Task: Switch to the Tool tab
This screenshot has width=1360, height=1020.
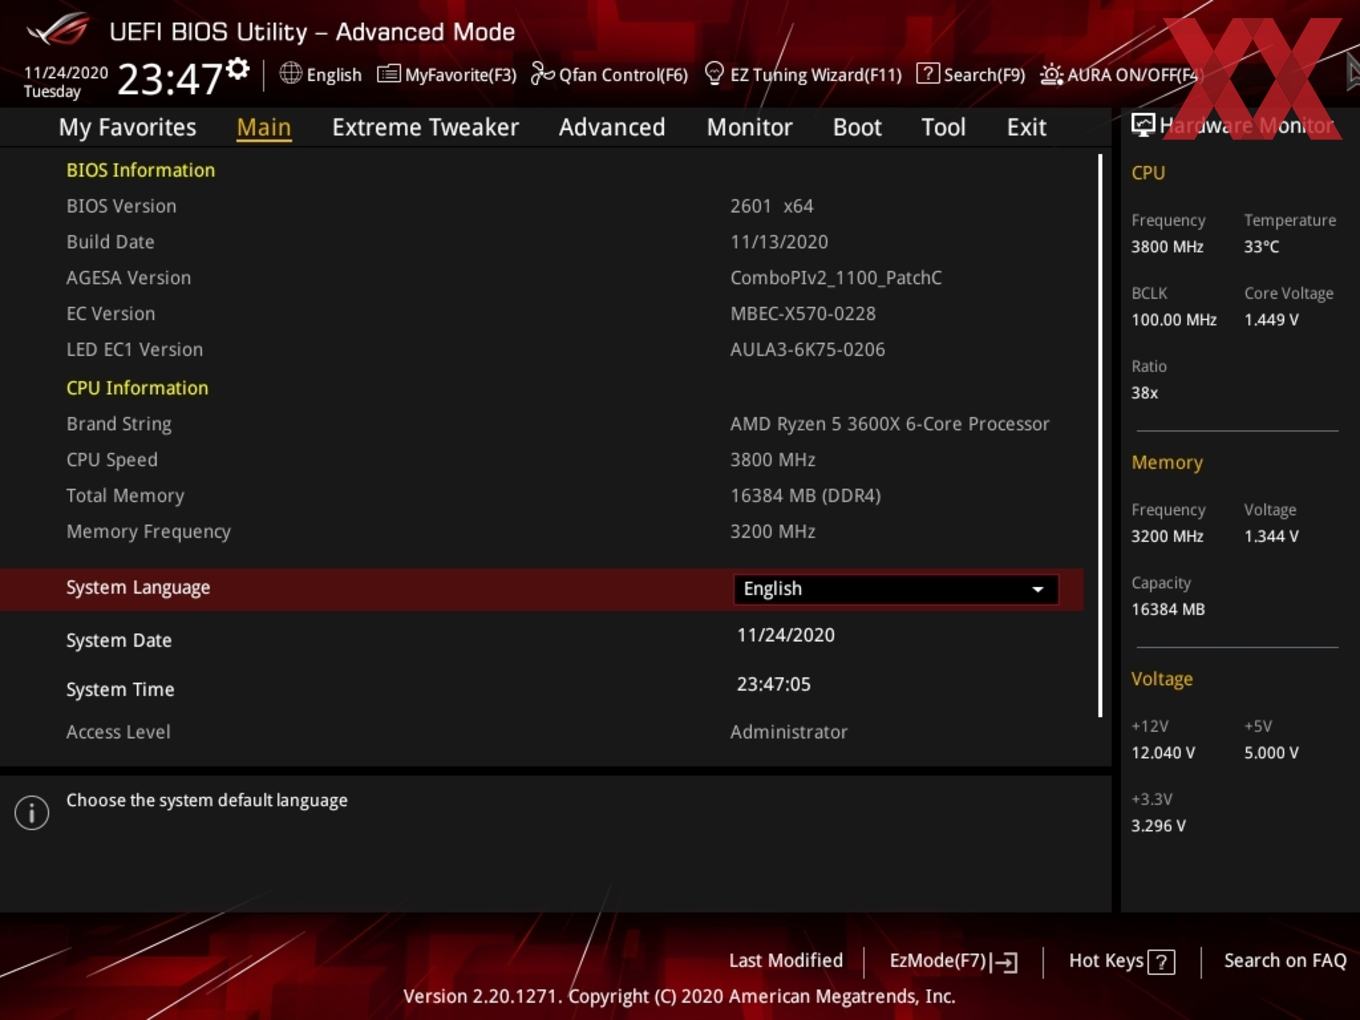Action: [943, 127]
